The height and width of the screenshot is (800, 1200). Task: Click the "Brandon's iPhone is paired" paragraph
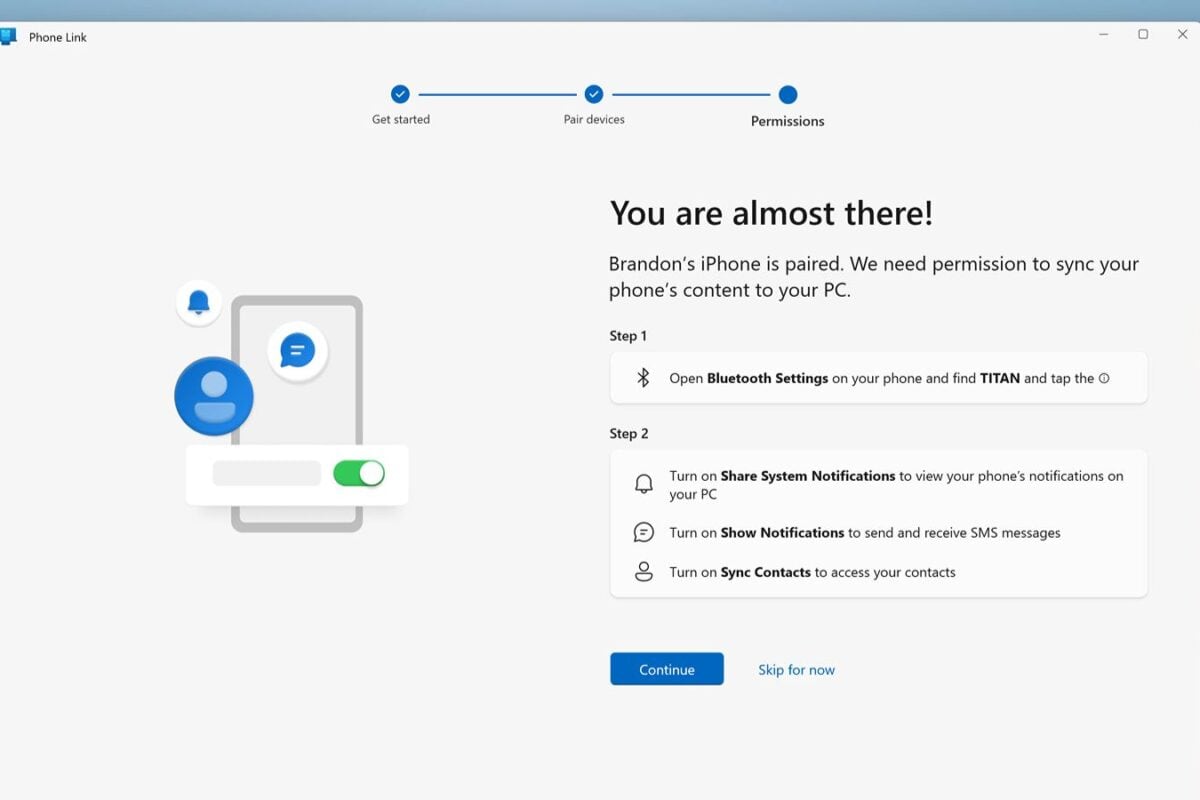point(874,278)
